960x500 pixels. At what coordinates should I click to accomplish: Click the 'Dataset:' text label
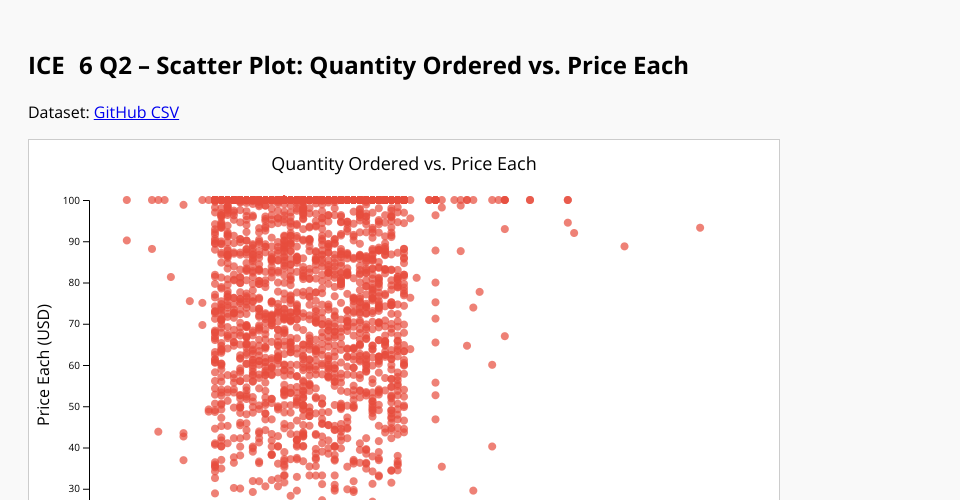tap(59, 112)
